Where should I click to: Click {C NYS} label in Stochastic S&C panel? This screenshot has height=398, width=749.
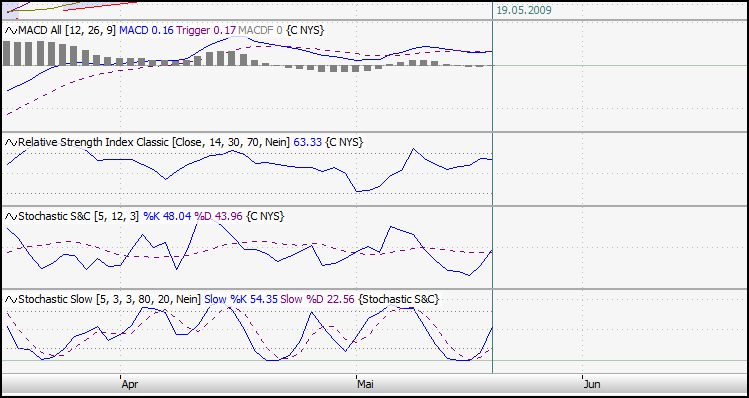266,217
